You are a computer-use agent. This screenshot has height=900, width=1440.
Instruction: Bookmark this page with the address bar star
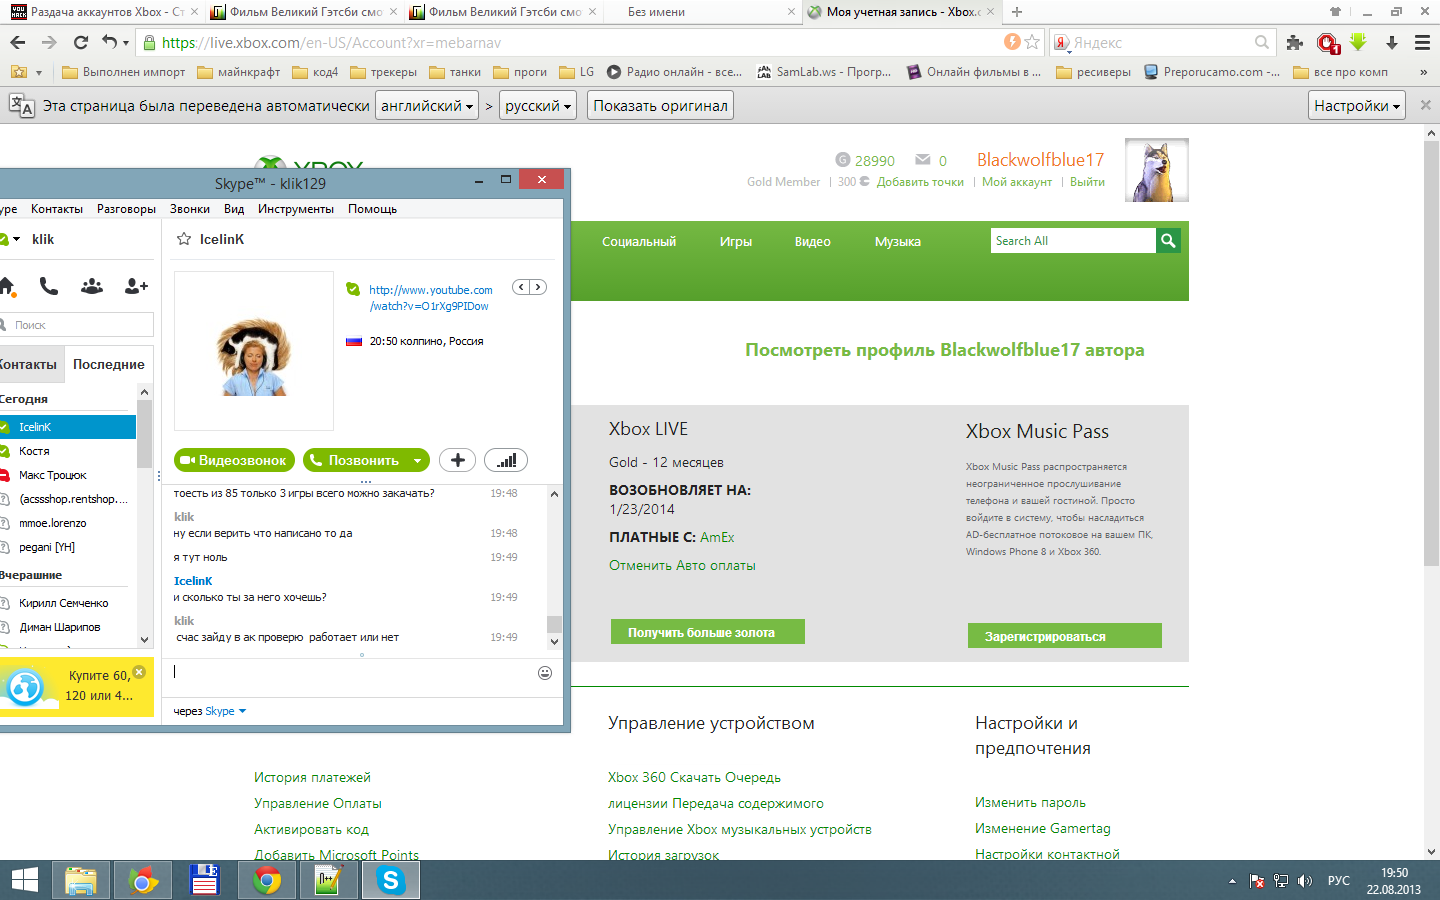[1032, 42]
